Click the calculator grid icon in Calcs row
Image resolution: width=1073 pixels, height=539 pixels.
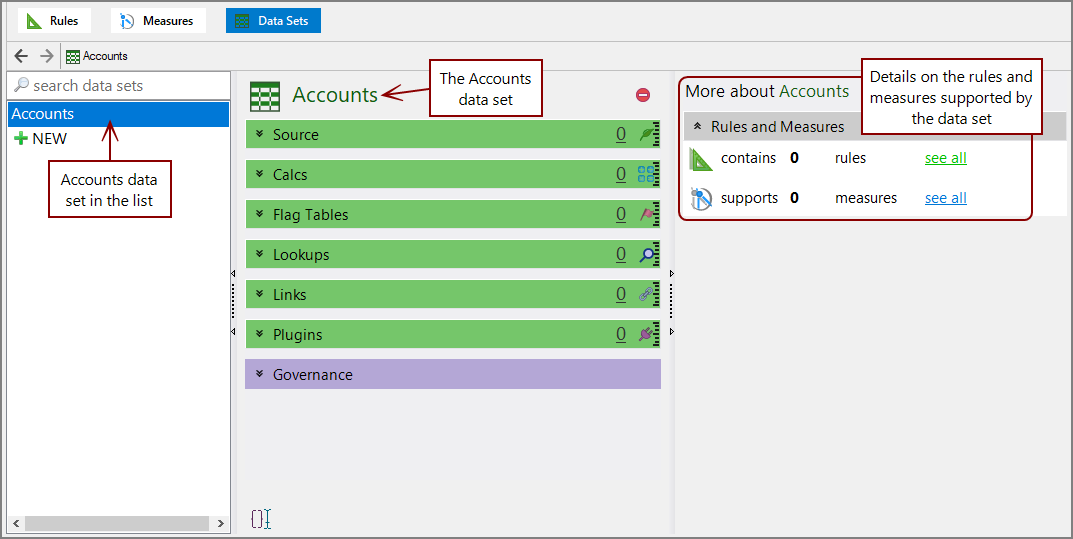pos(648,174)
